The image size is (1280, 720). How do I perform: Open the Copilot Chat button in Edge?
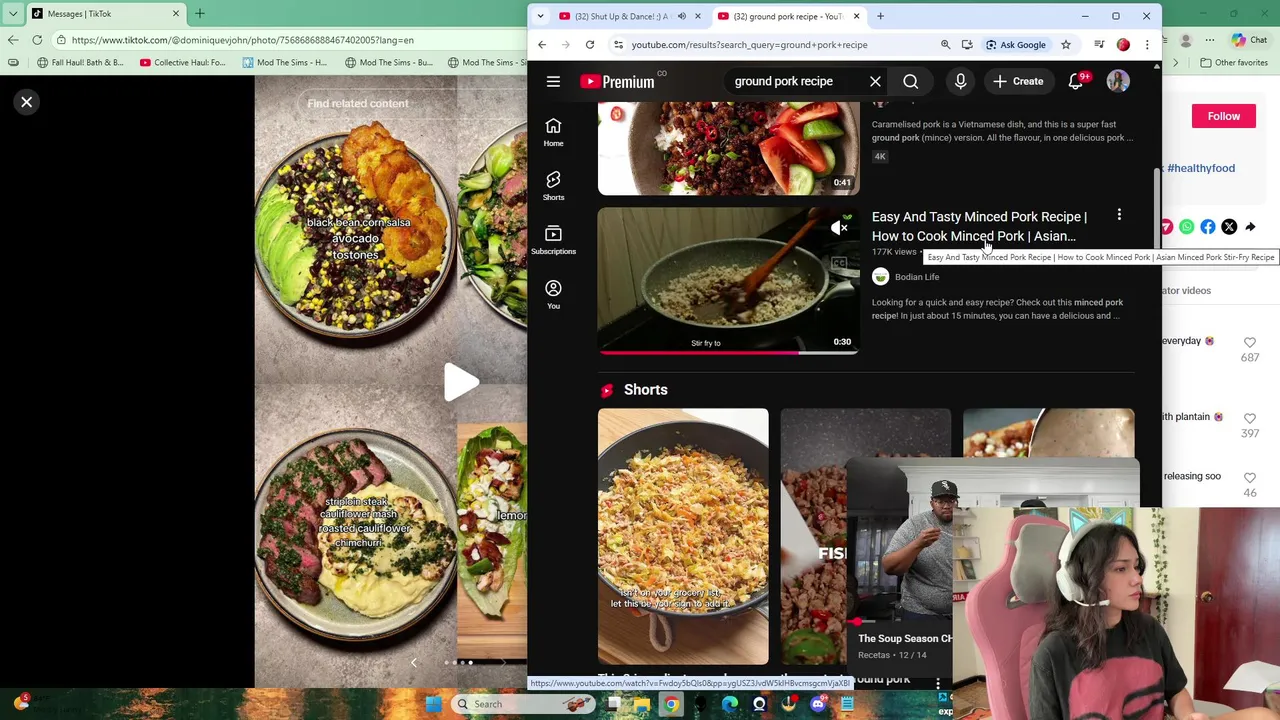[x=1250, y=40]
